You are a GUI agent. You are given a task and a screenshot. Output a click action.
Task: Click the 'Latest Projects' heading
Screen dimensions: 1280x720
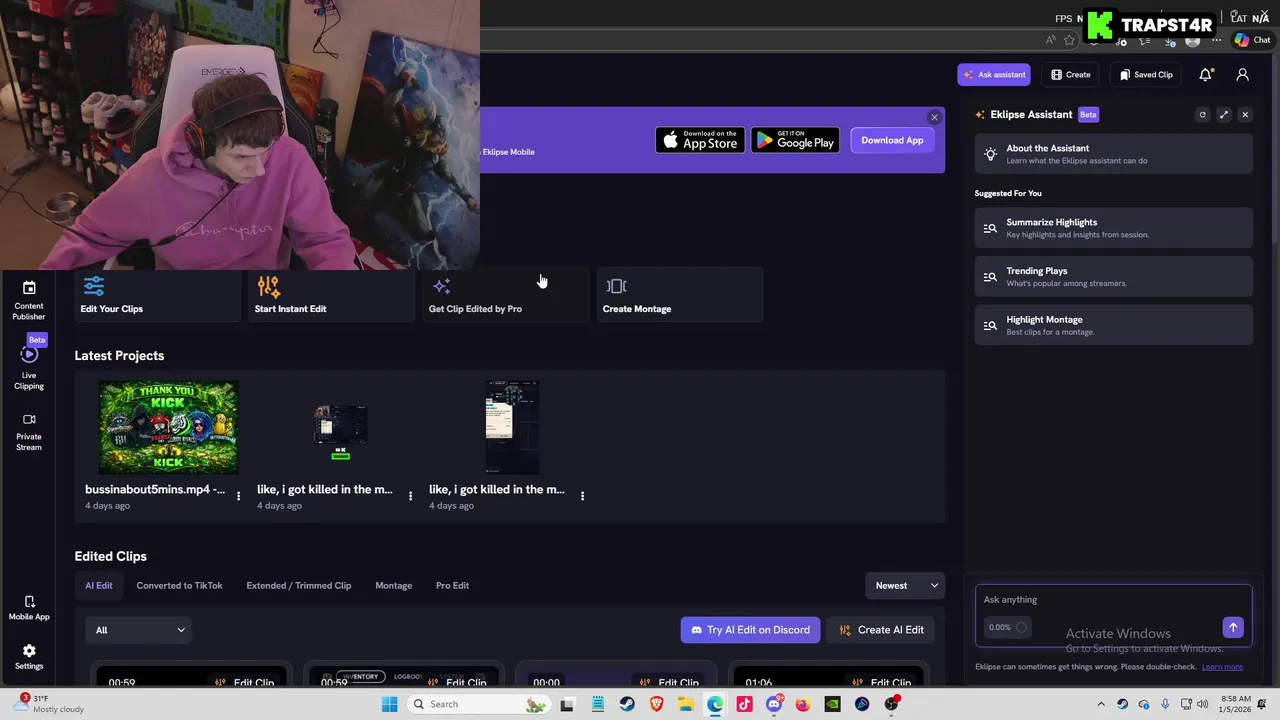(119, 356)
